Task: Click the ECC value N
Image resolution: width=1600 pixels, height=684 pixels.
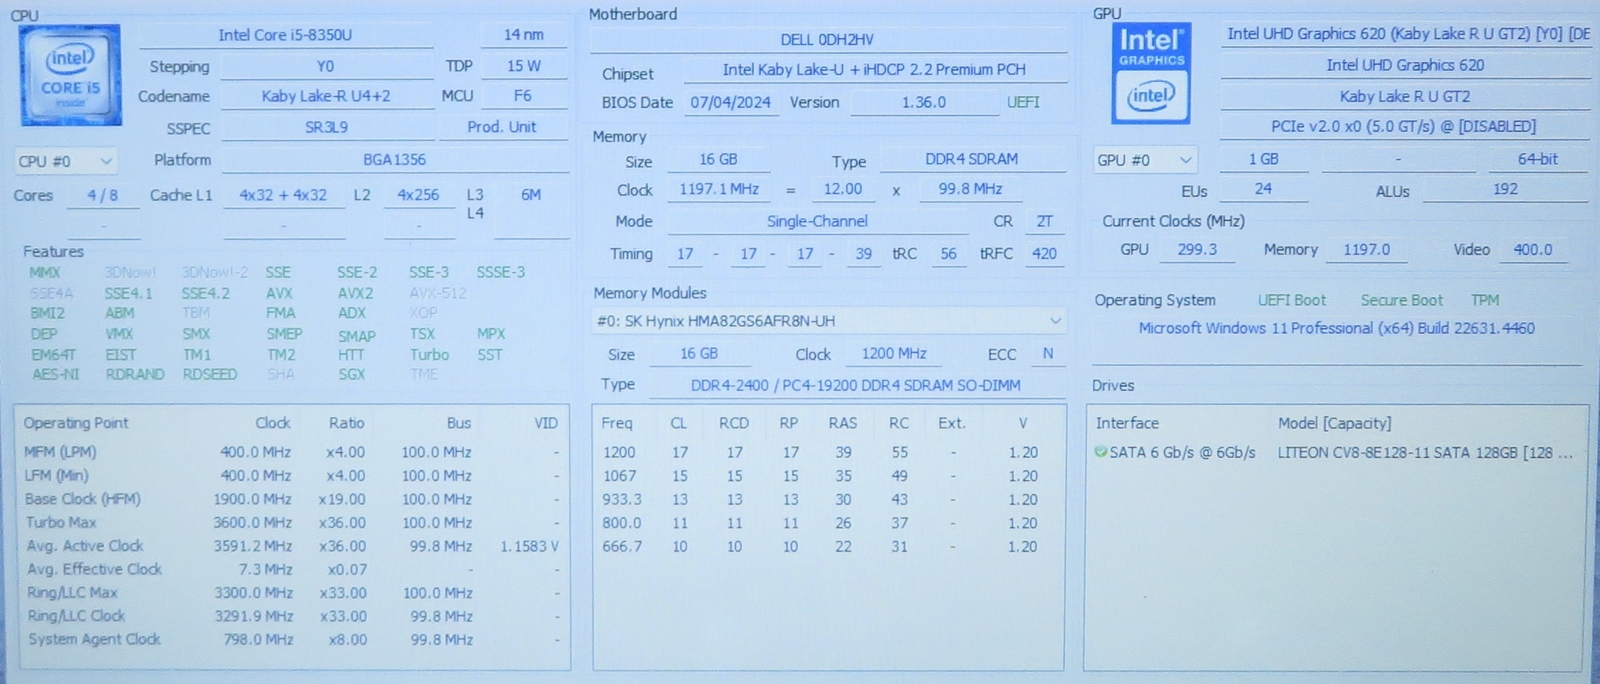Action: coord(1047,353)
